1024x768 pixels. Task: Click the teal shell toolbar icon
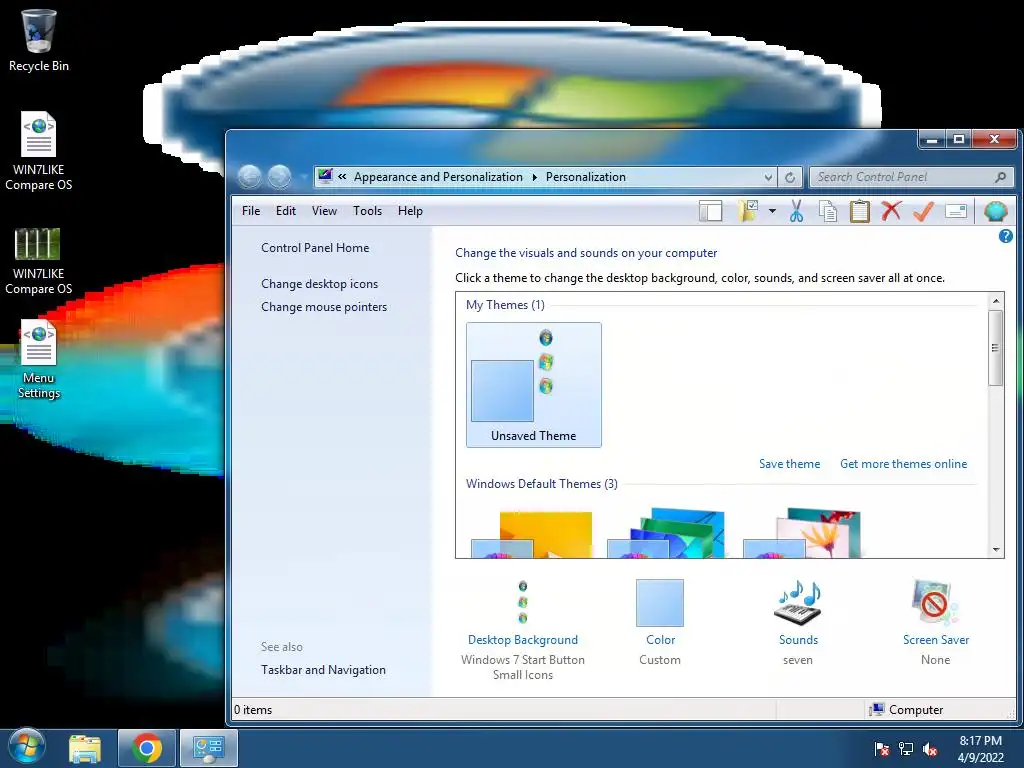pos(995,211)
